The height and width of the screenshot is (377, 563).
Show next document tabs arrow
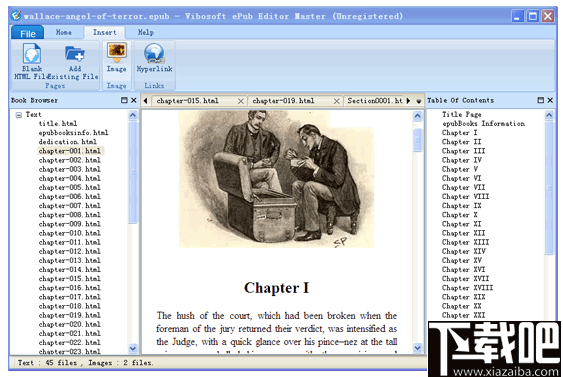[x=408, y=101]
